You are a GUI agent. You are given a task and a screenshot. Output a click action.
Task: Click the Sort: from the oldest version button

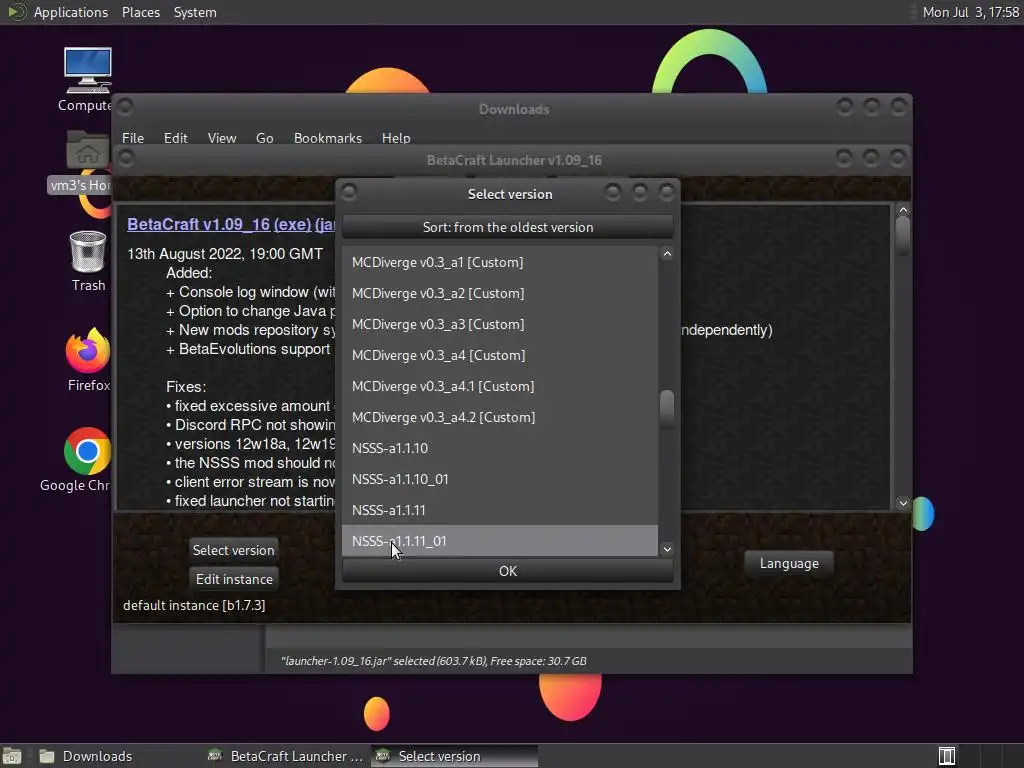pyautogui.click(x=507, y=227)
